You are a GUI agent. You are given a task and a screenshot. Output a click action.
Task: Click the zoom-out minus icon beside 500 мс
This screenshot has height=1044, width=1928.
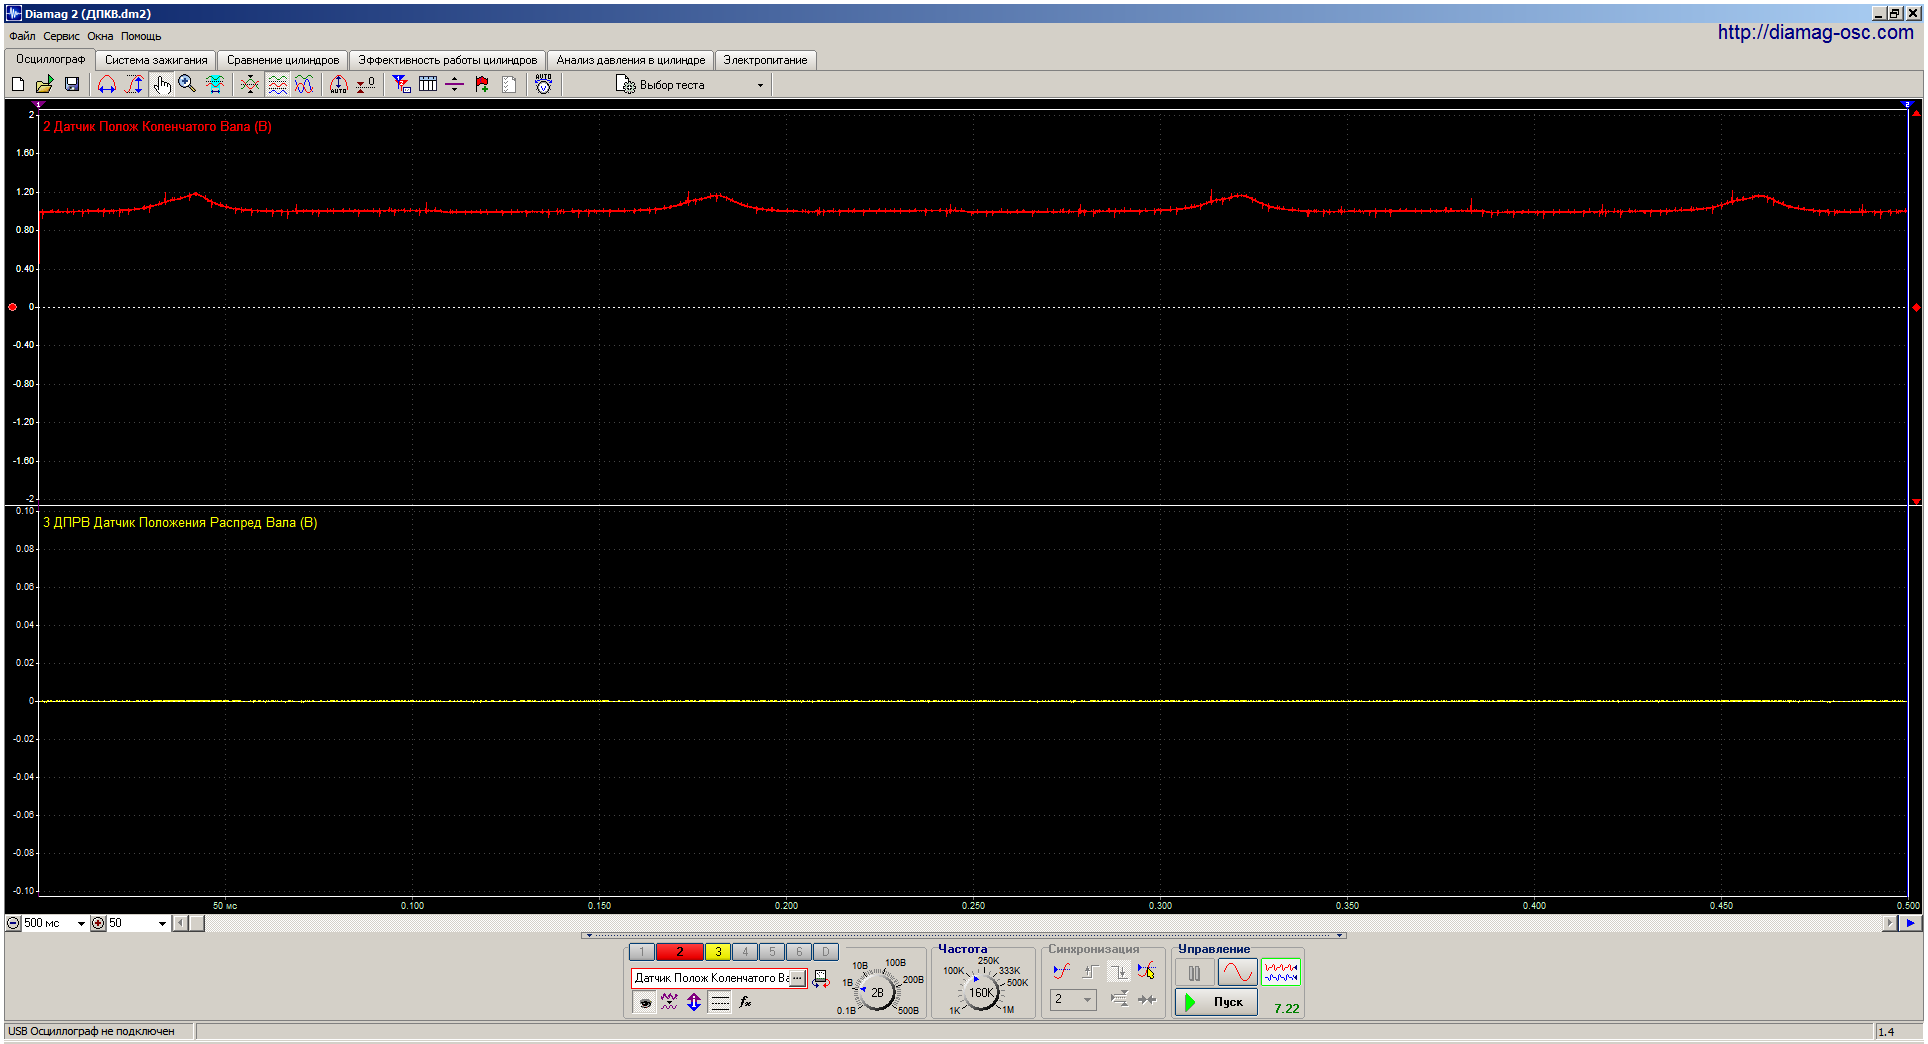point(13,923)
